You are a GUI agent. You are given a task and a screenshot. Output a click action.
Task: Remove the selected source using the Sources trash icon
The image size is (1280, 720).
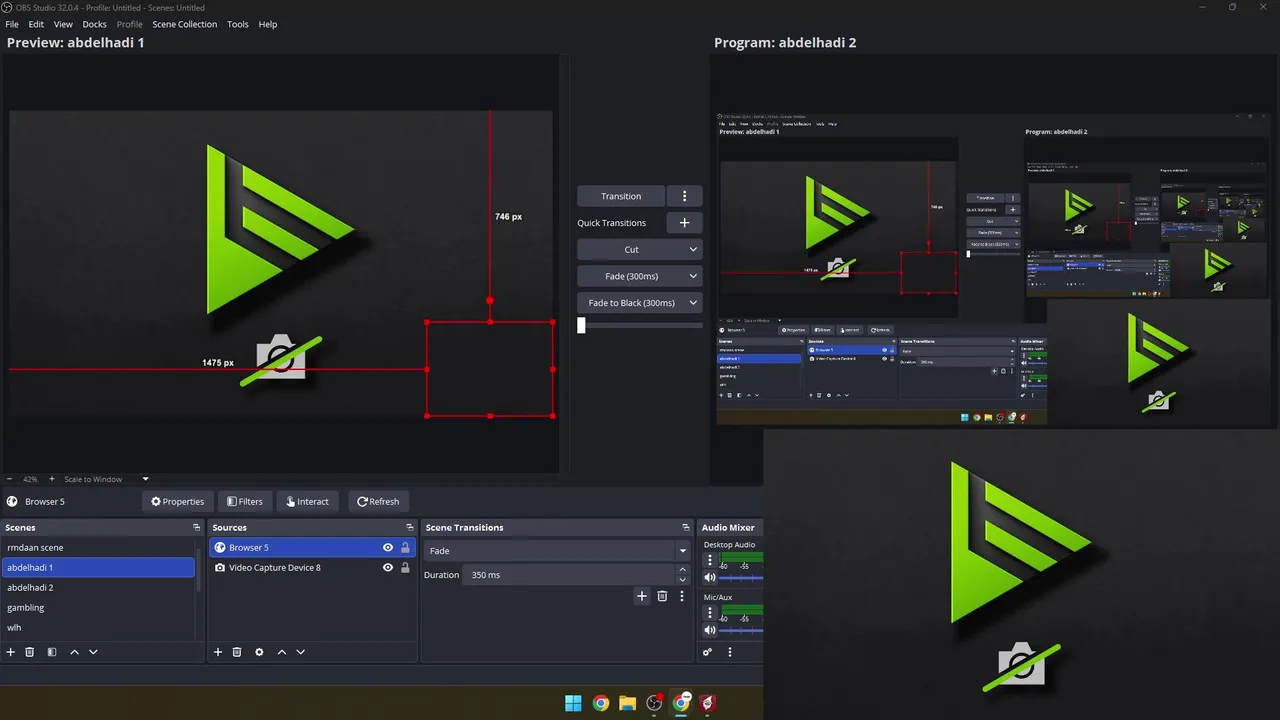click(237, 652)
